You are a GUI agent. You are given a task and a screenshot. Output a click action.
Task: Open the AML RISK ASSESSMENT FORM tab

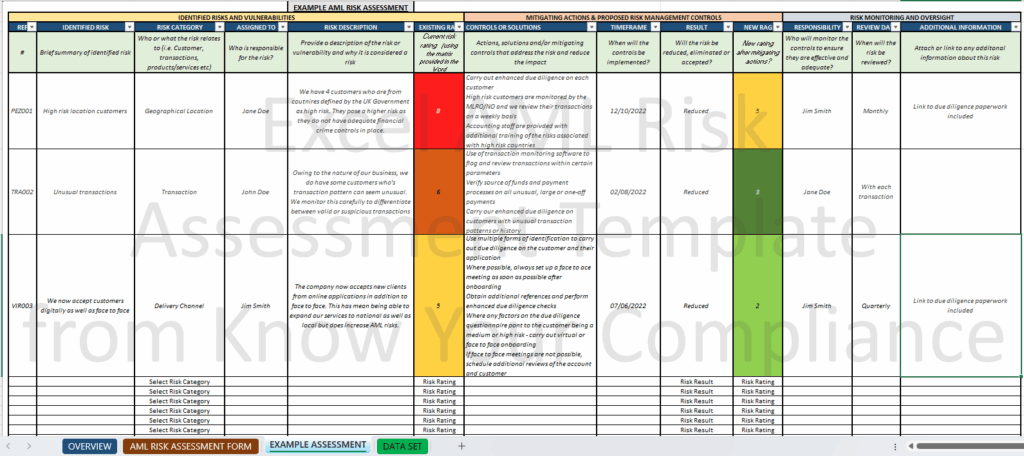[x=191, y=446]
